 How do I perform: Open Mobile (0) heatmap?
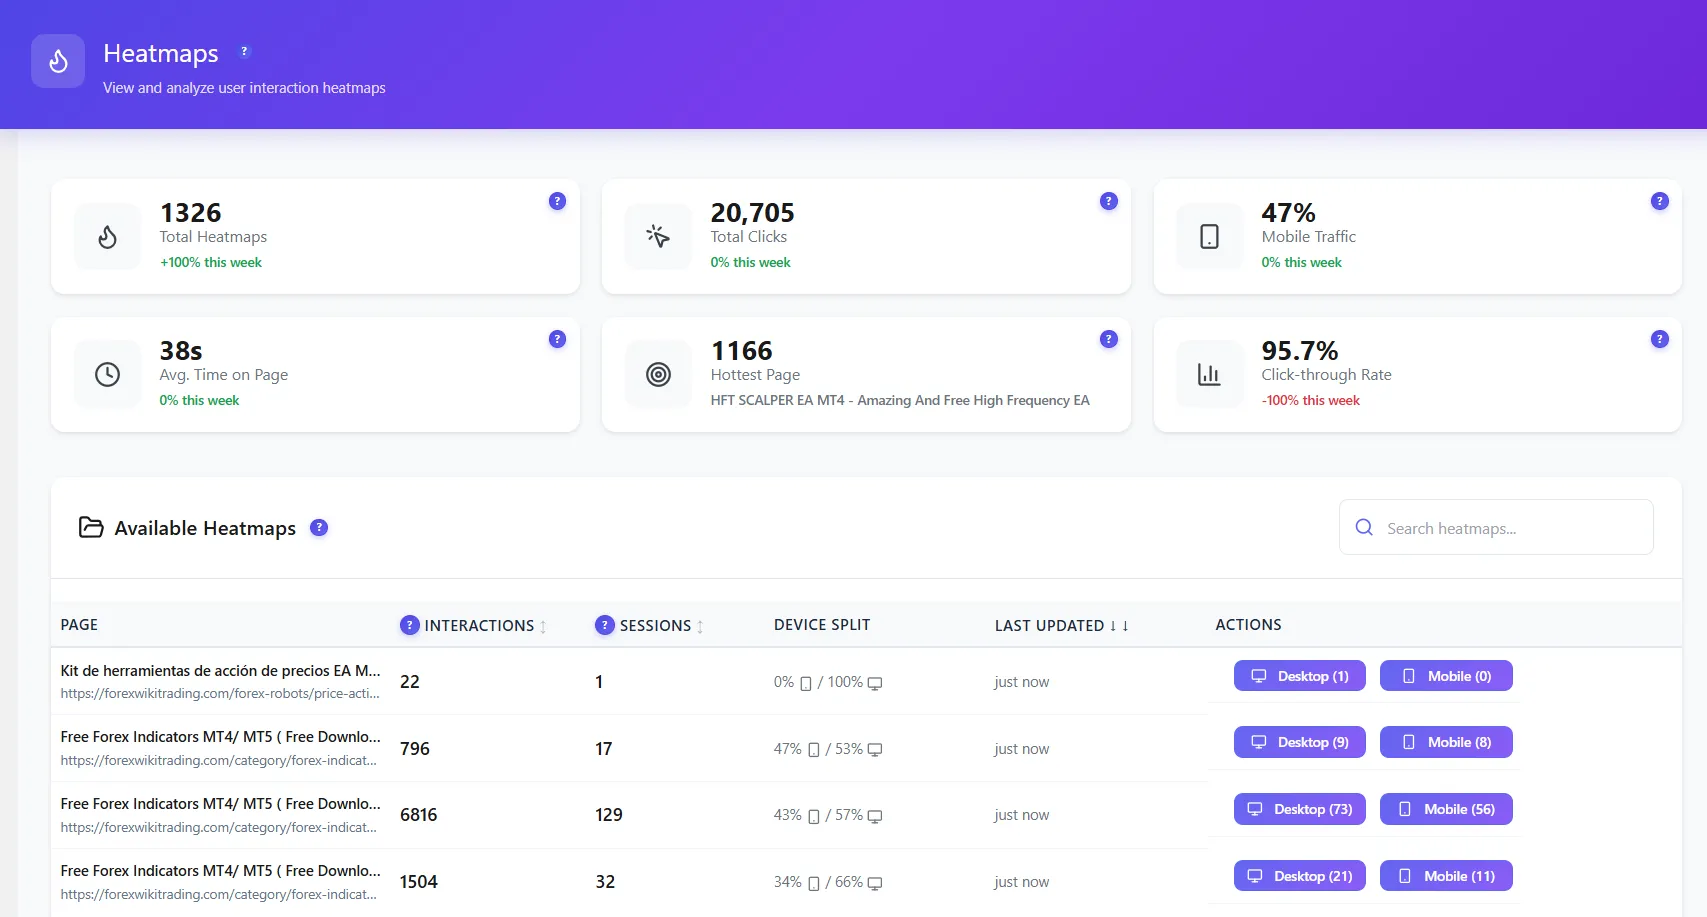(1446, 676)
